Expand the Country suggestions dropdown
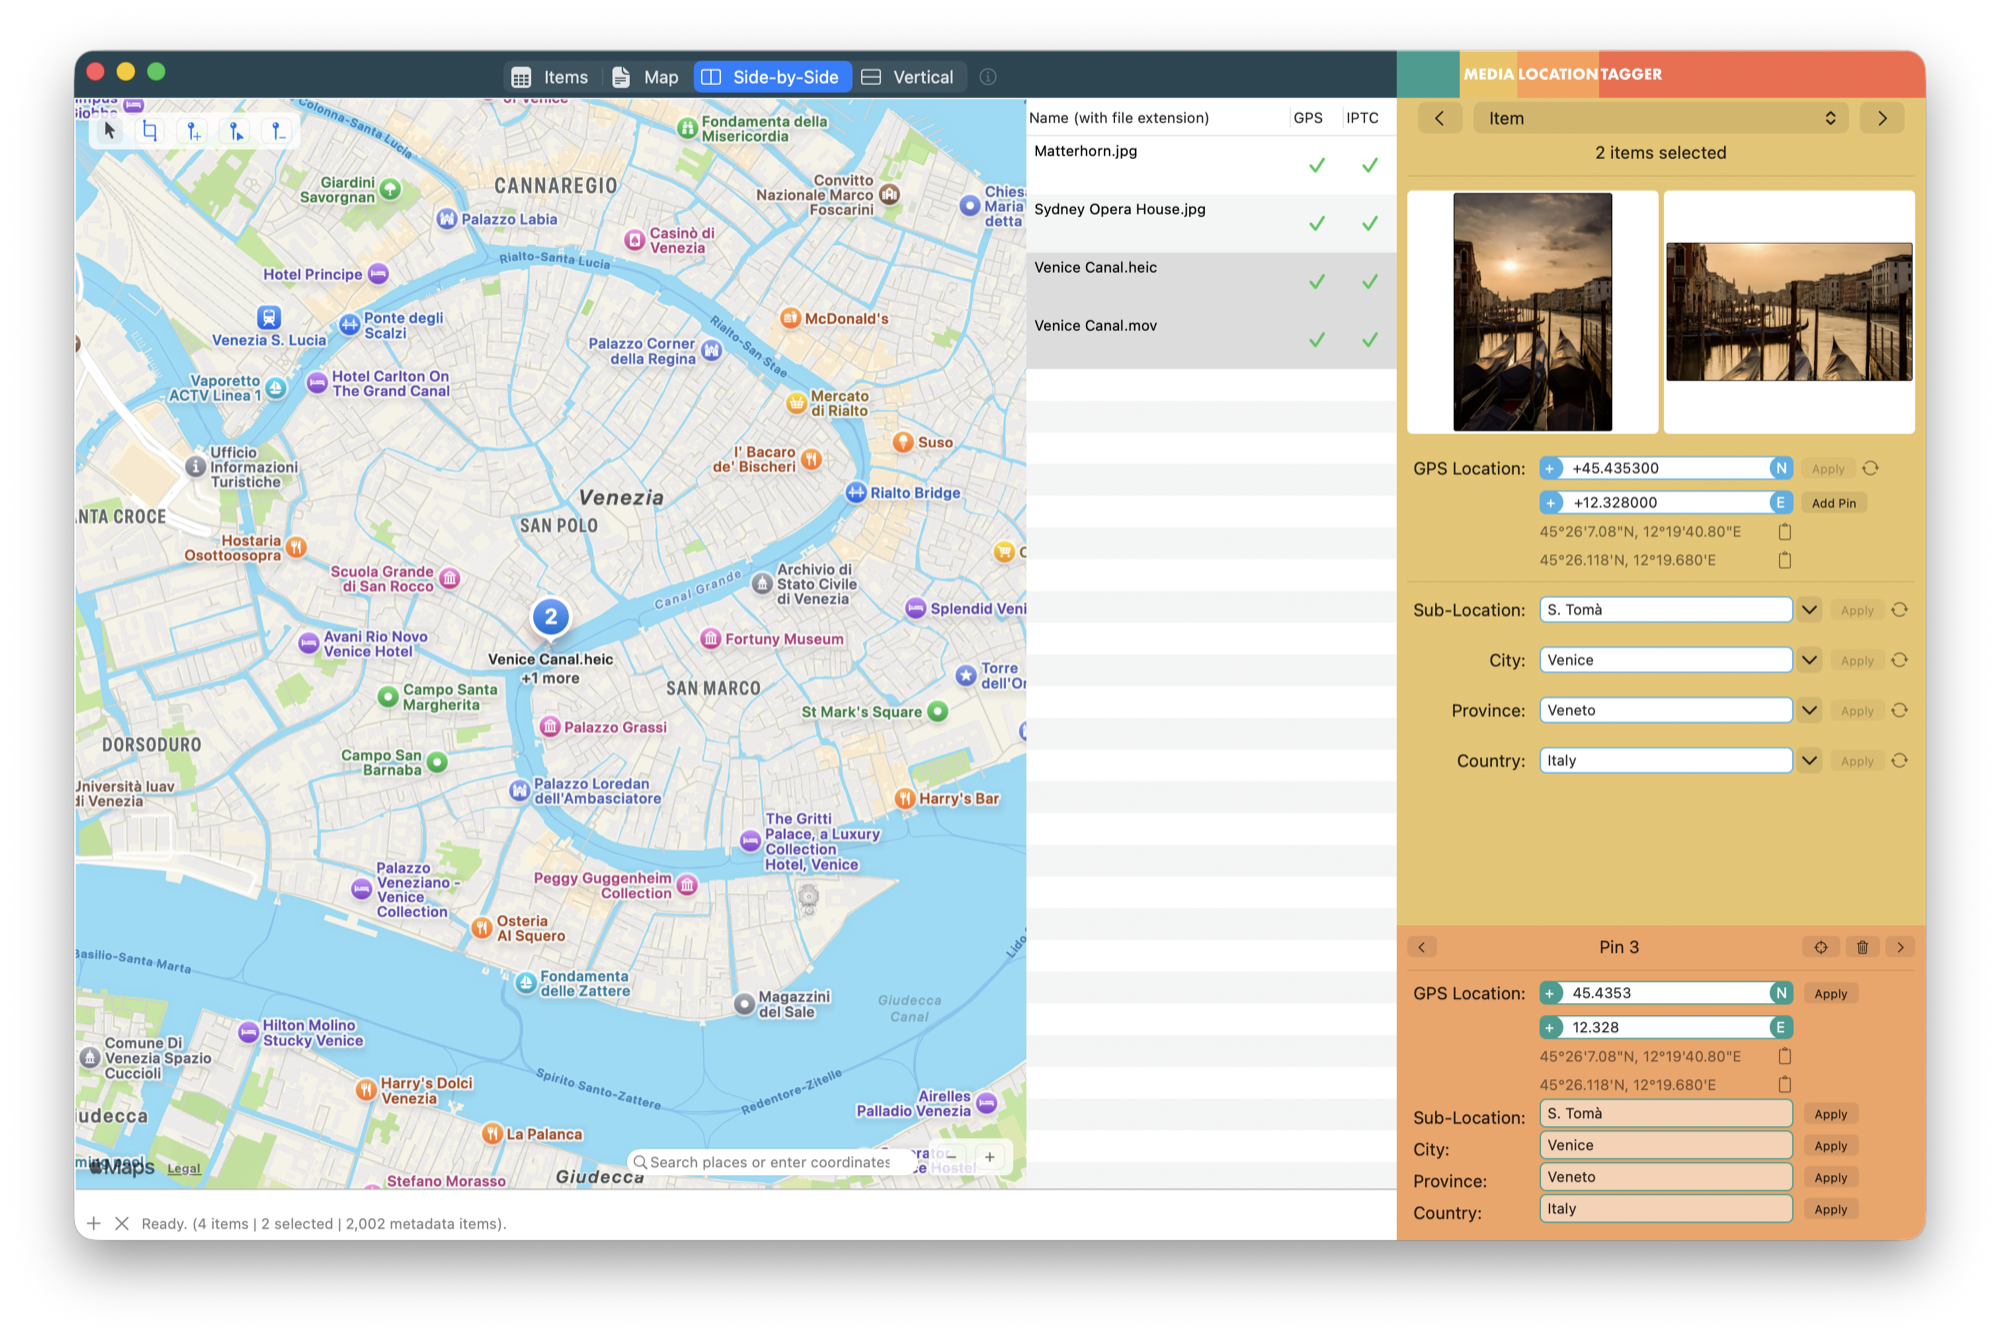The width and height of the screenshot is (2000, 1338). 1809,761
